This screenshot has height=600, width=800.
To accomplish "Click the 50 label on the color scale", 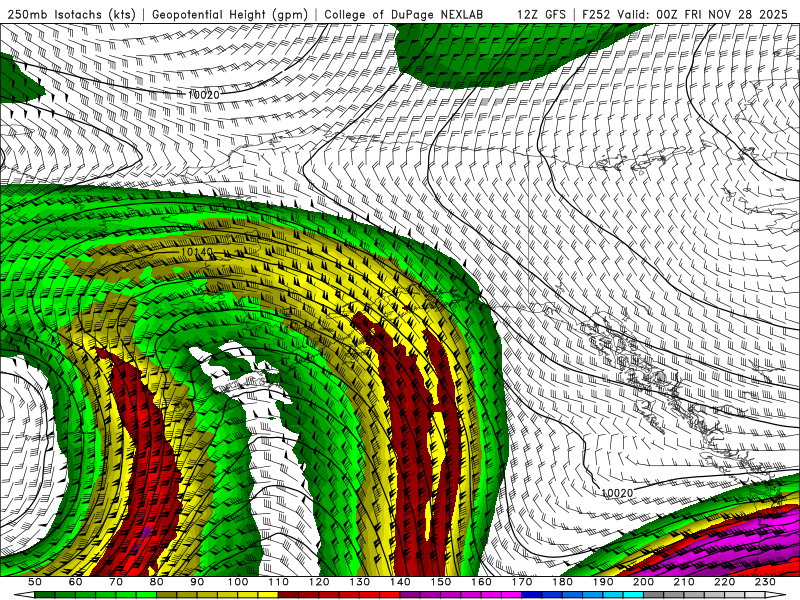I will coord(35,582).
